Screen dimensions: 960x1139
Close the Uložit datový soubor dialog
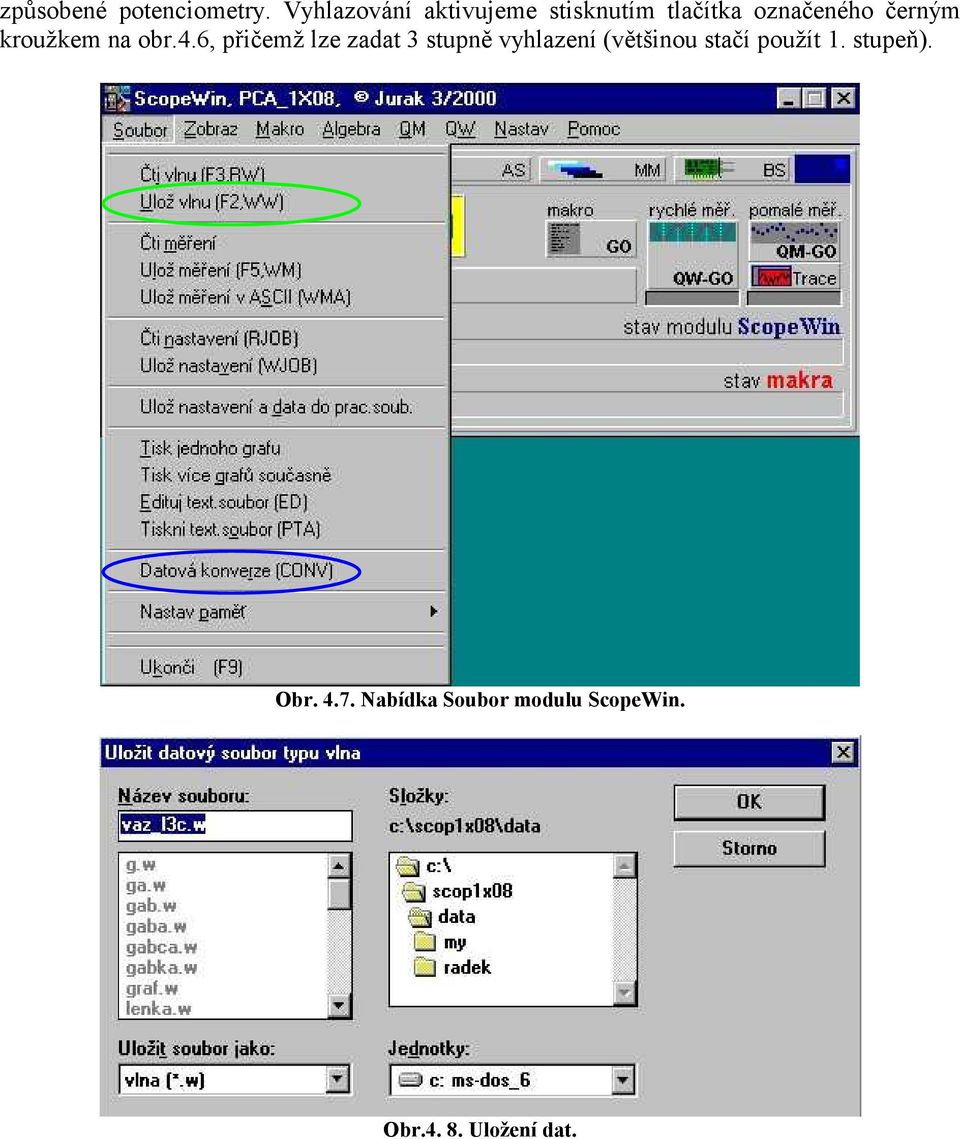[842, 752]
